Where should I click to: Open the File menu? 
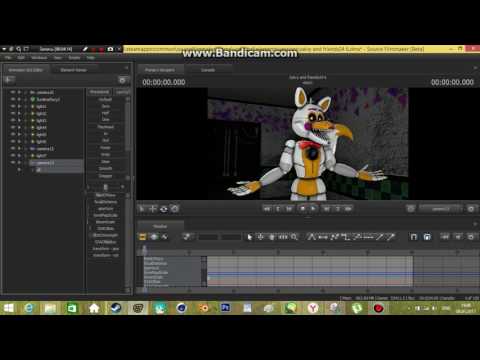tap(8, 58)
